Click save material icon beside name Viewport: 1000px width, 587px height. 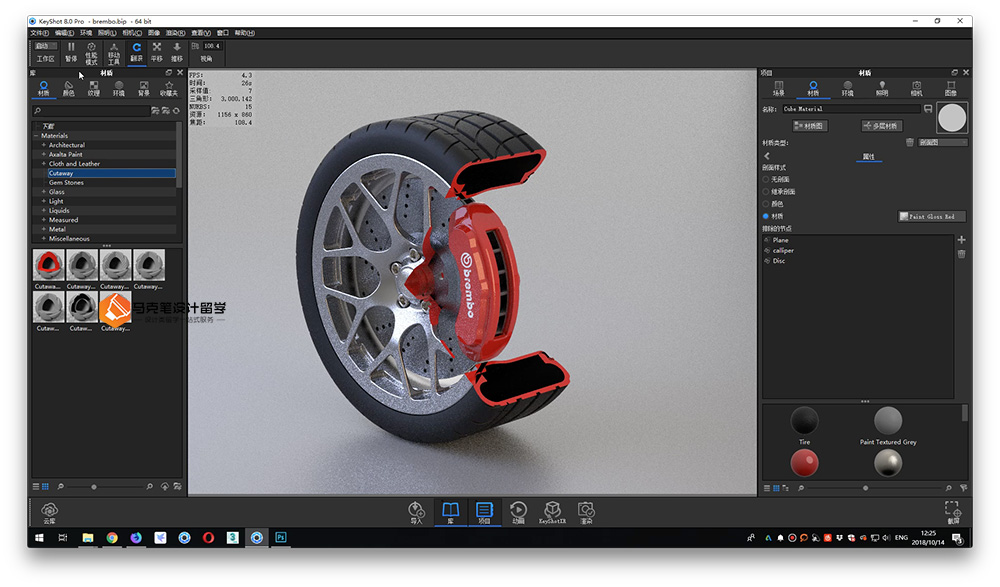(x=928, y=109)
